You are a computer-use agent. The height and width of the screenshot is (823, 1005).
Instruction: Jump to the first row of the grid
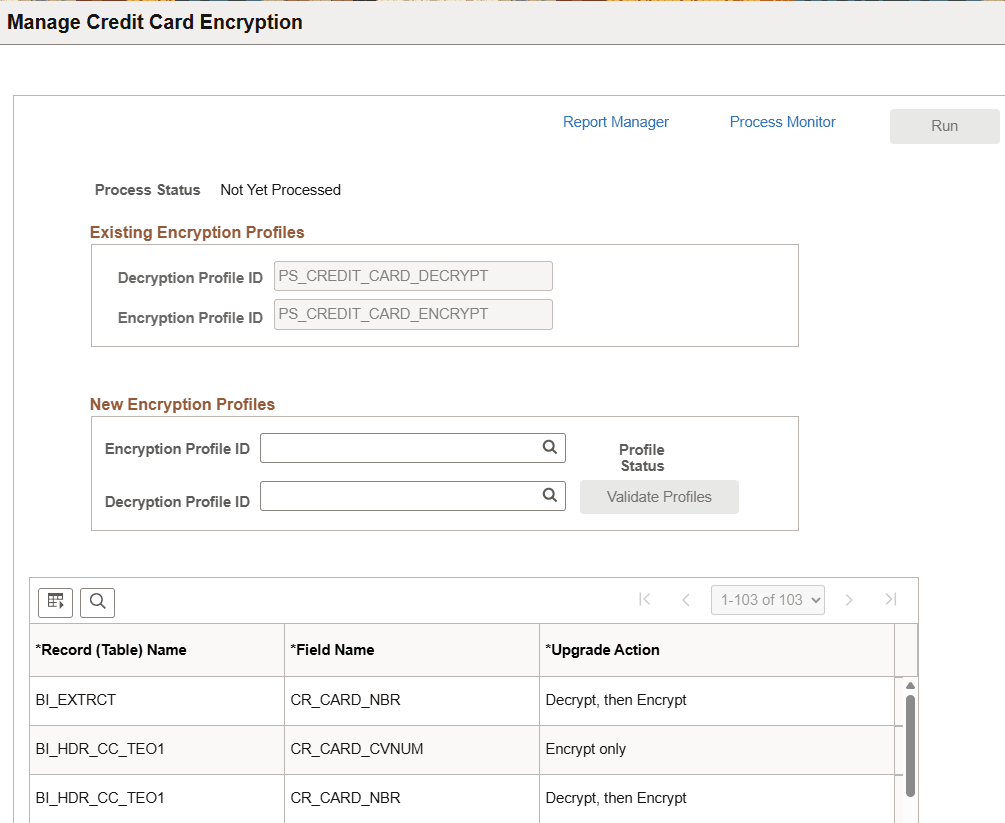645,599
